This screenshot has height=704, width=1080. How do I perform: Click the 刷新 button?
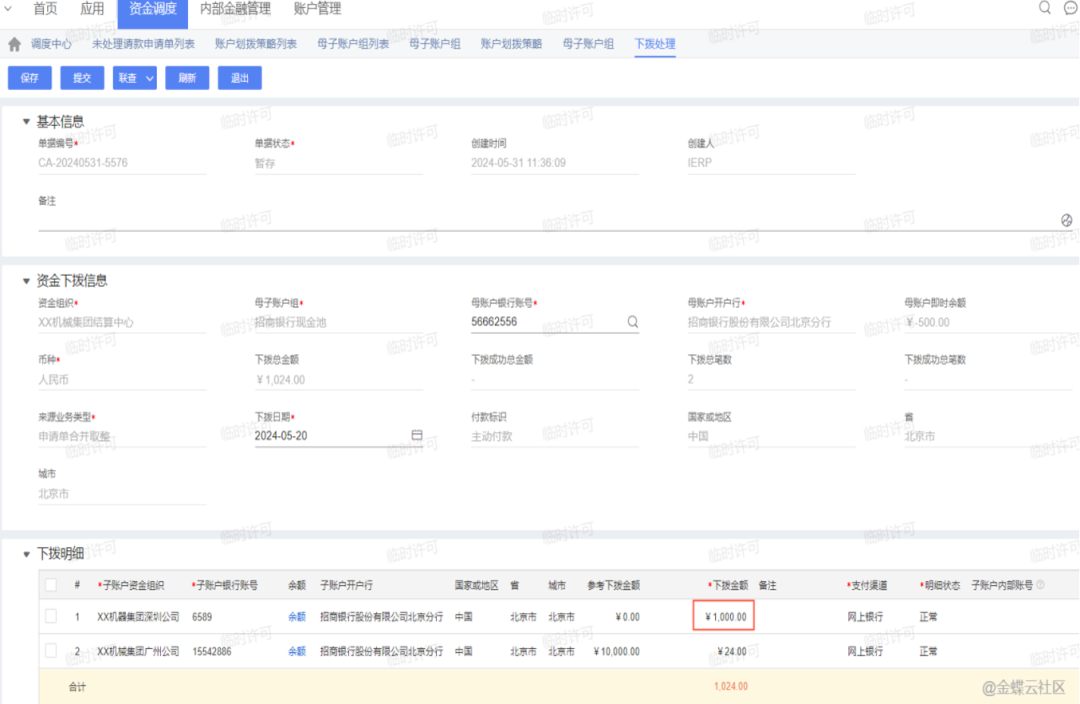coord(187,78)
